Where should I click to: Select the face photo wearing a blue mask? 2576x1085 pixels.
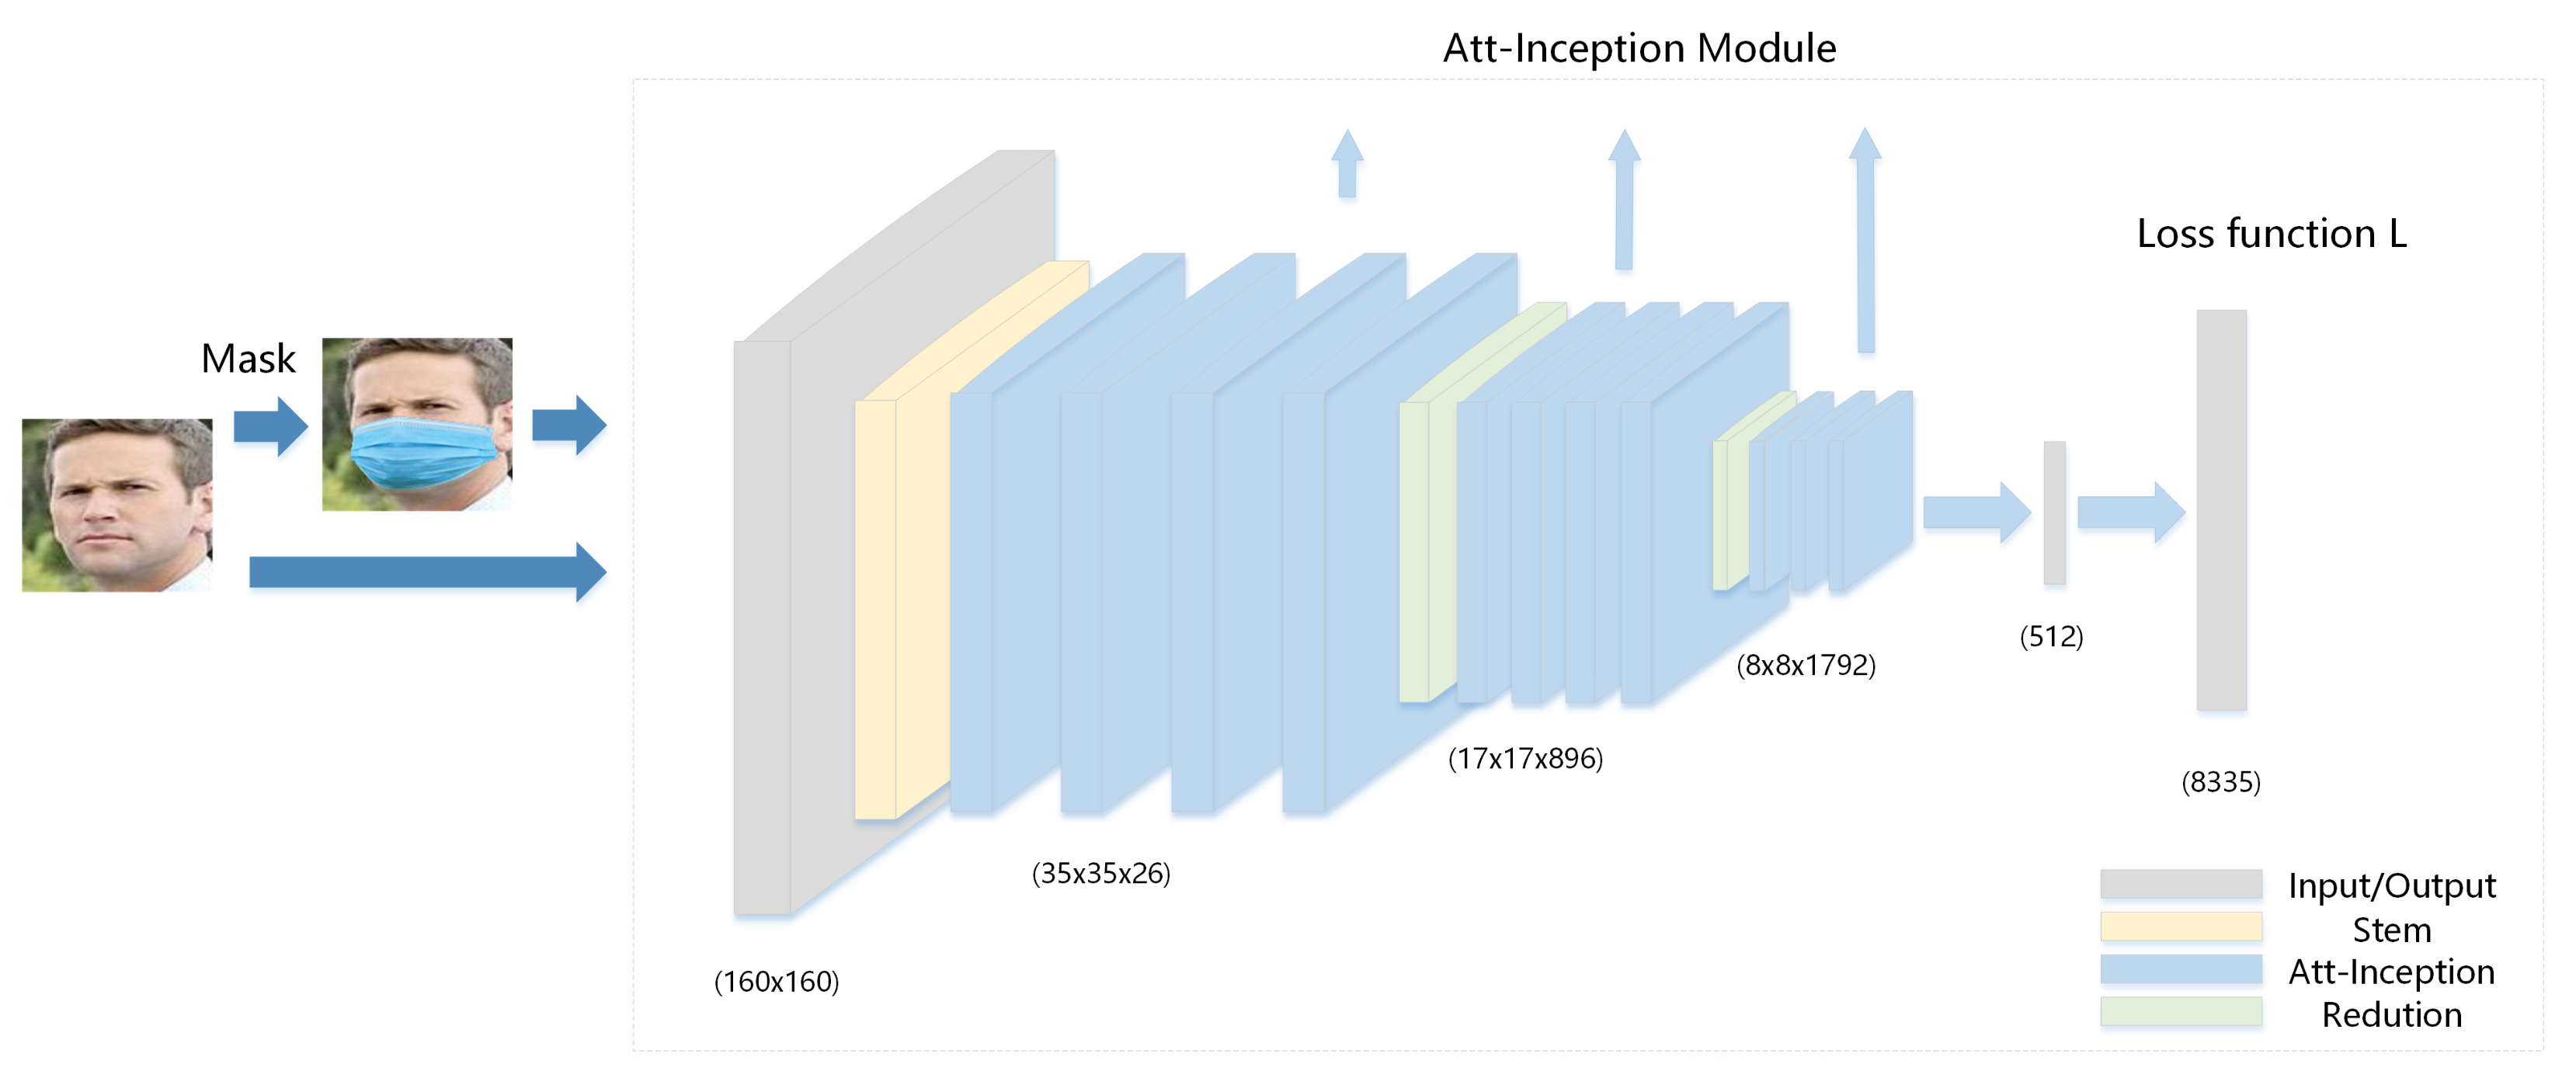point(417,425)
